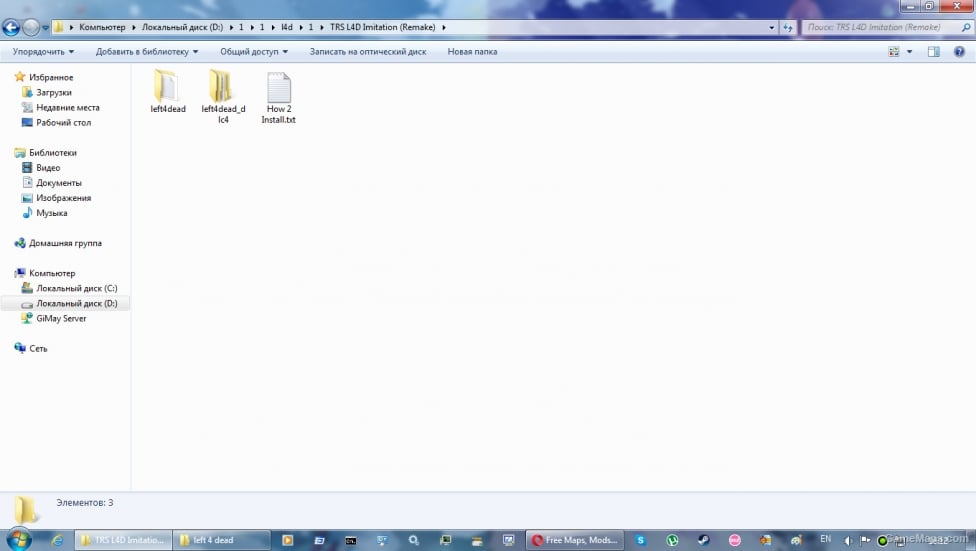Open uTorrent from the taskbar
Image resolution: width=976 pixels, height=551 pixels.
pos(672,540)
